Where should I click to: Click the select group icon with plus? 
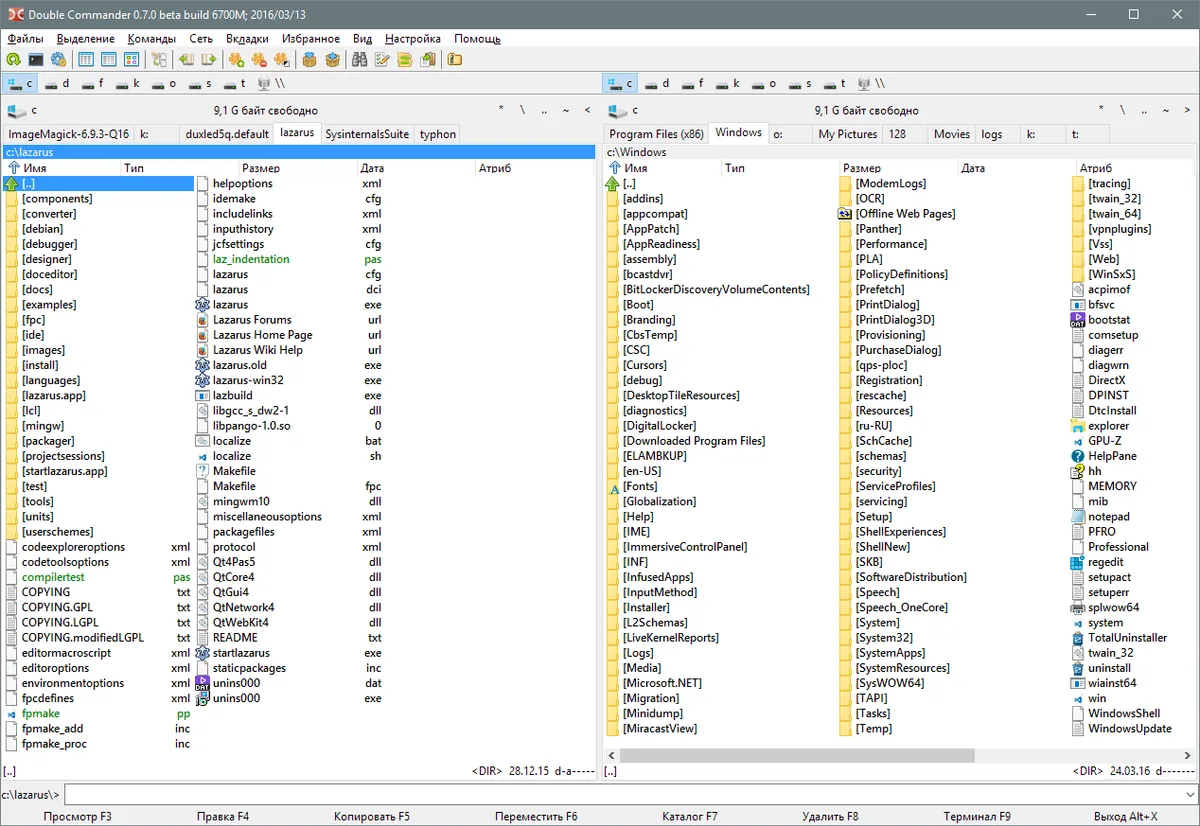[237, 60]
